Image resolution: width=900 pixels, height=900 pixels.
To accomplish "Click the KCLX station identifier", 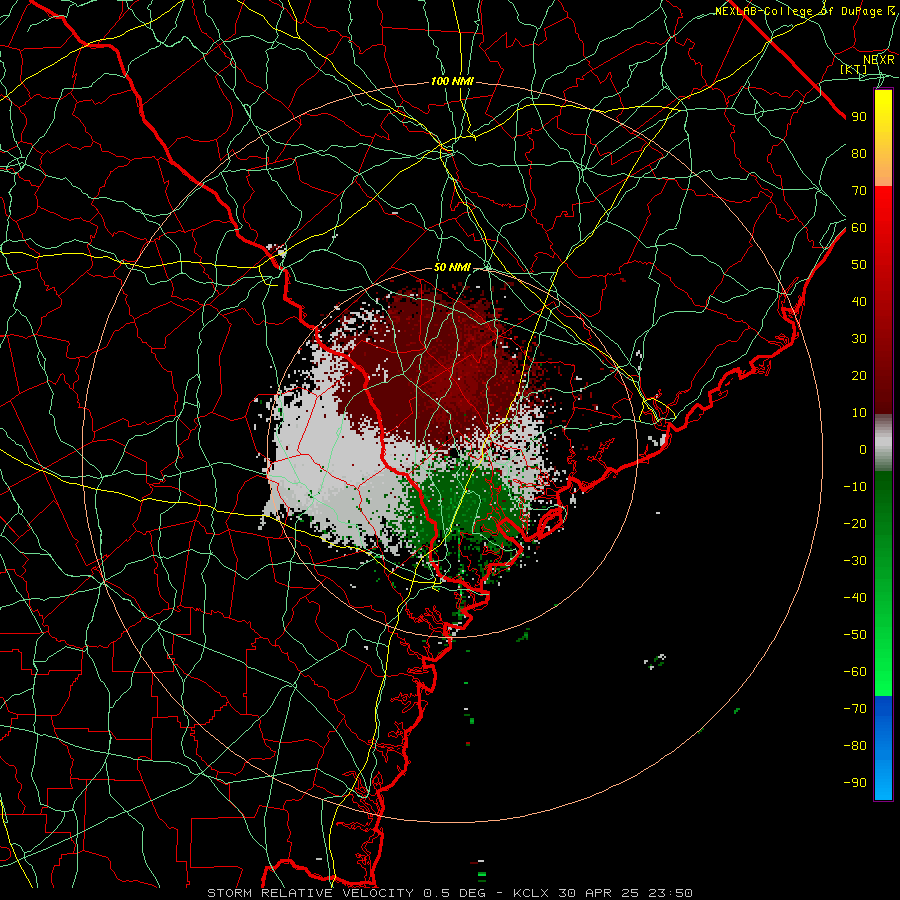I will (x=531, y=893).
